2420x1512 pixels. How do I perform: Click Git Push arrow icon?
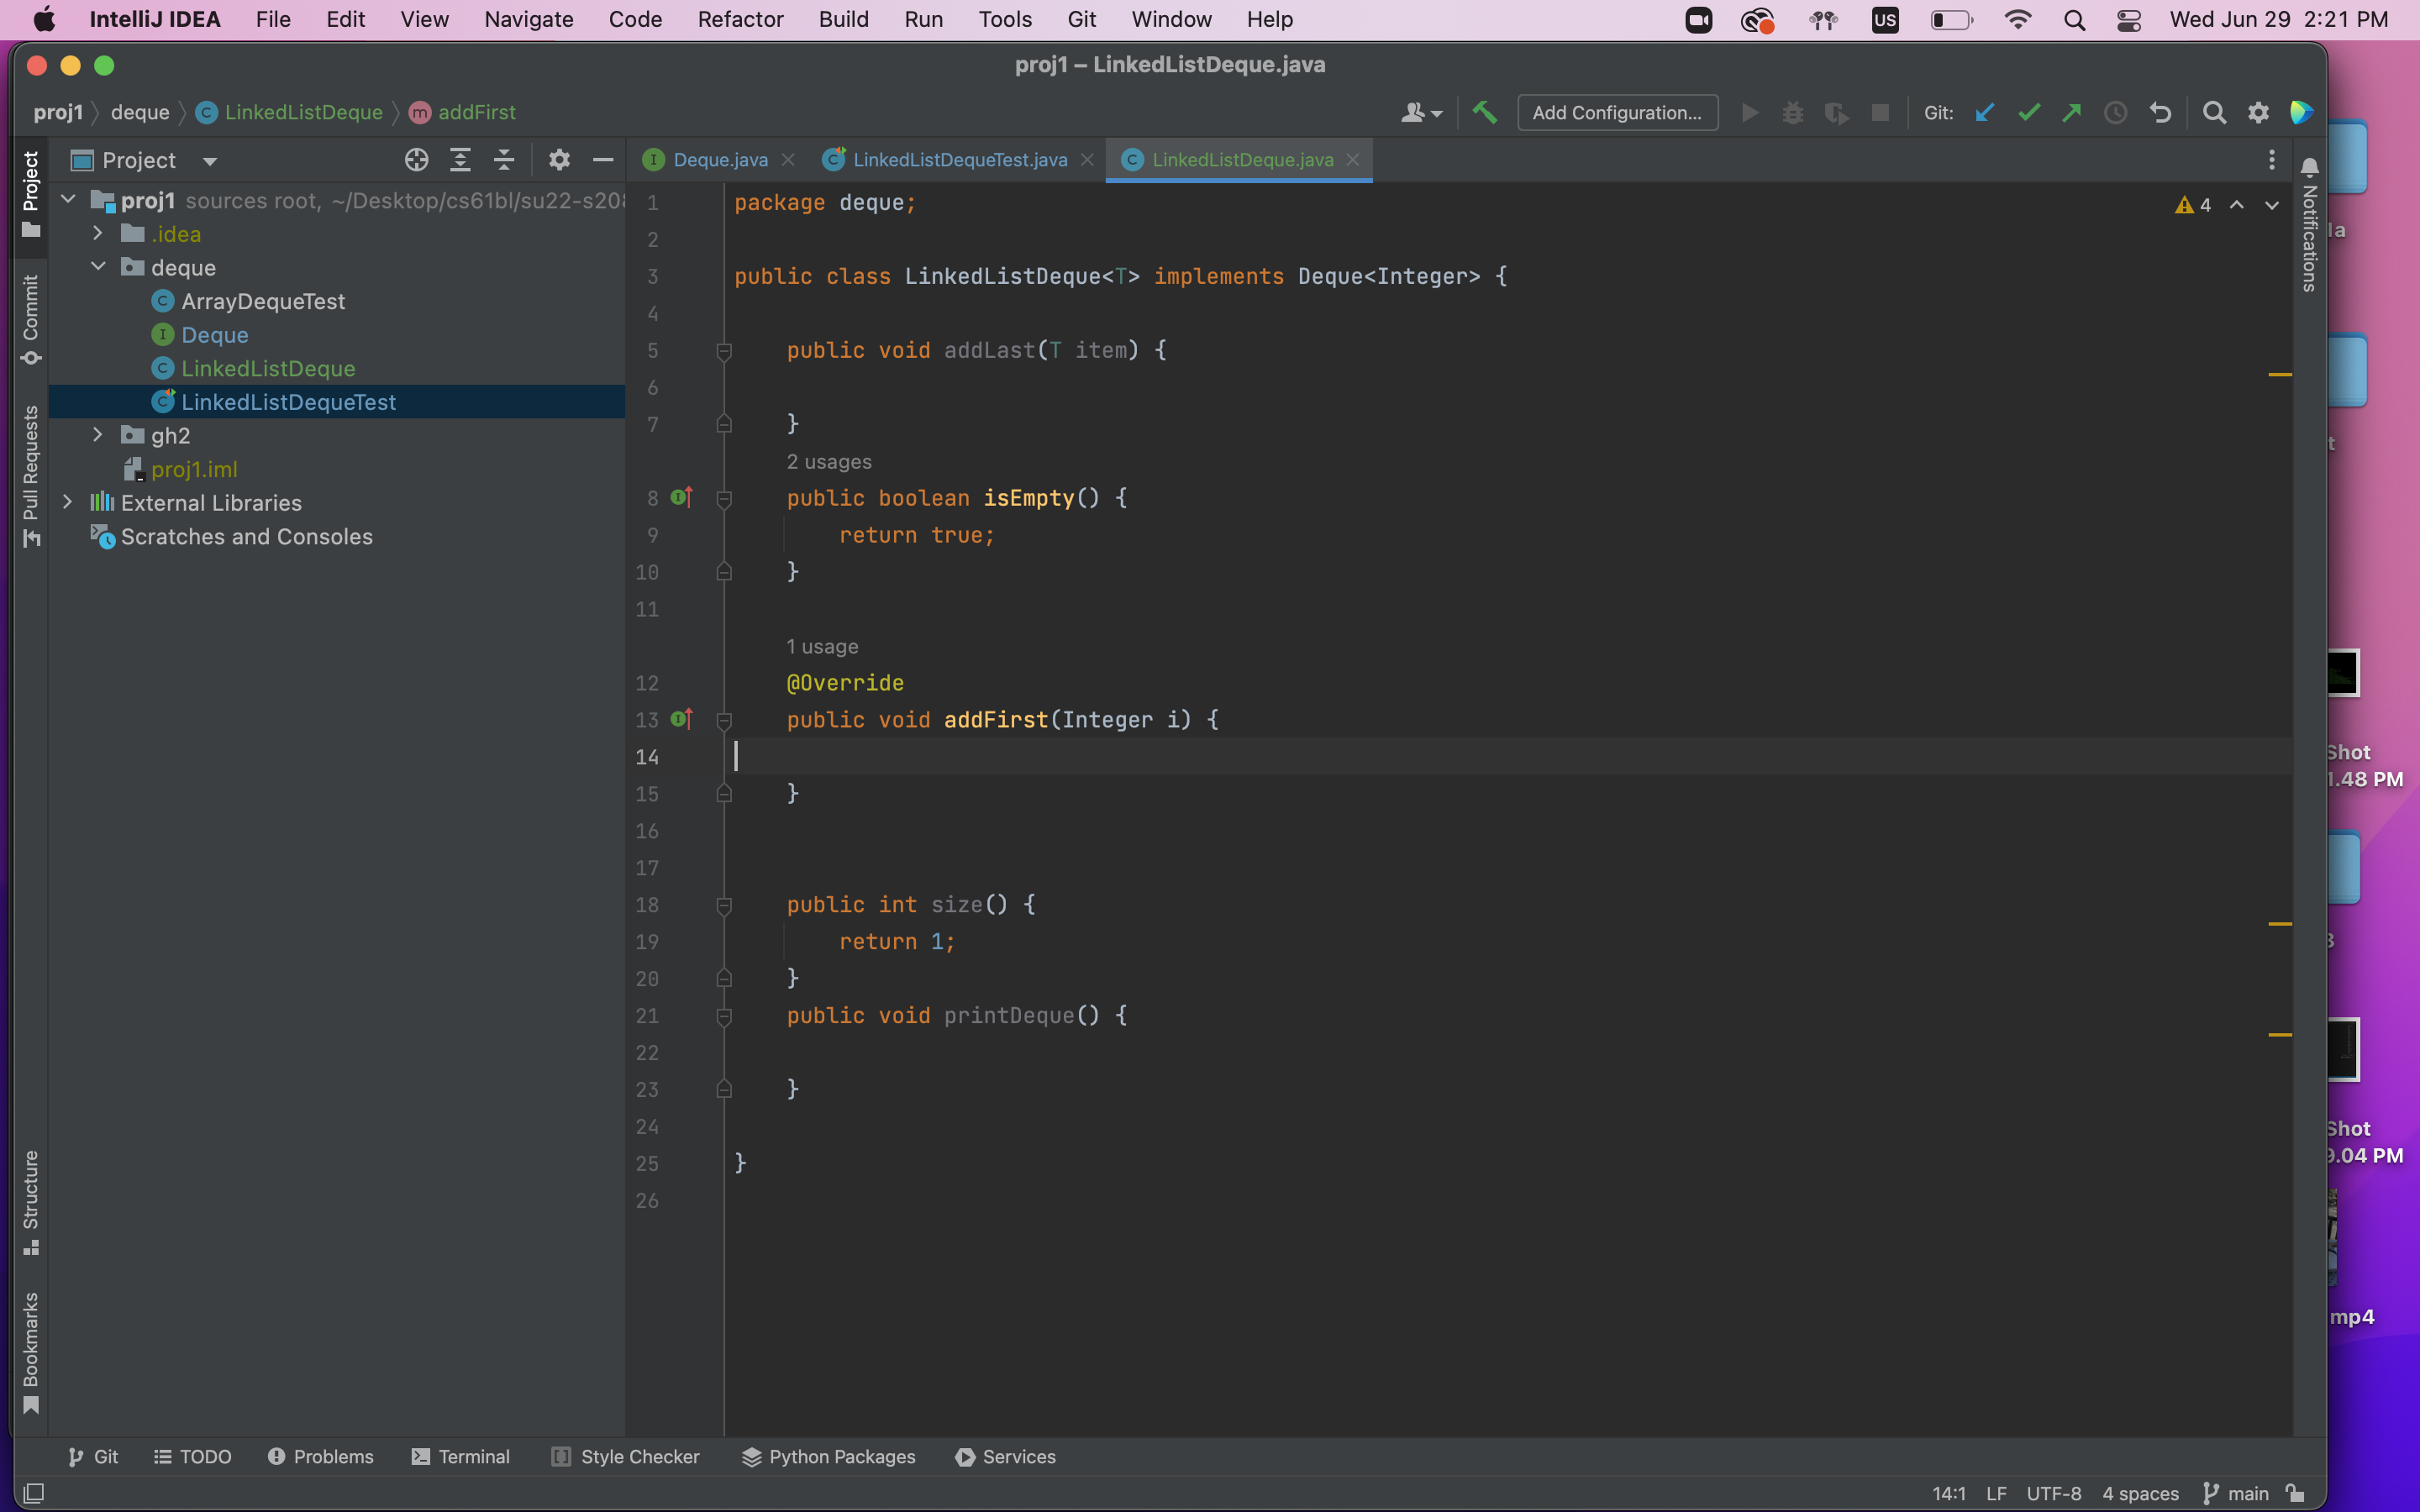click(2072, 113)
